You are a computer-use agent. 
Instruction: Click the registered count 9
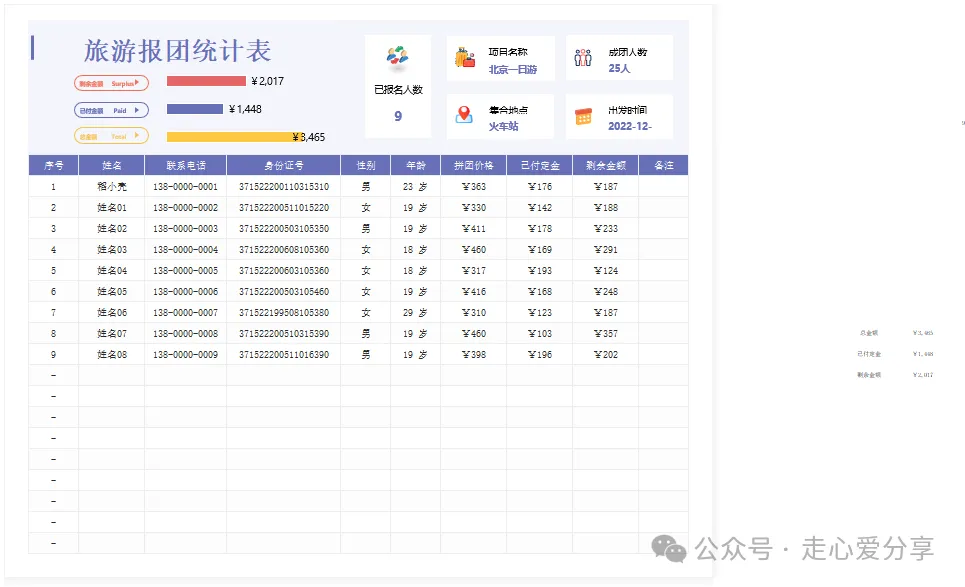pos(398,116)
